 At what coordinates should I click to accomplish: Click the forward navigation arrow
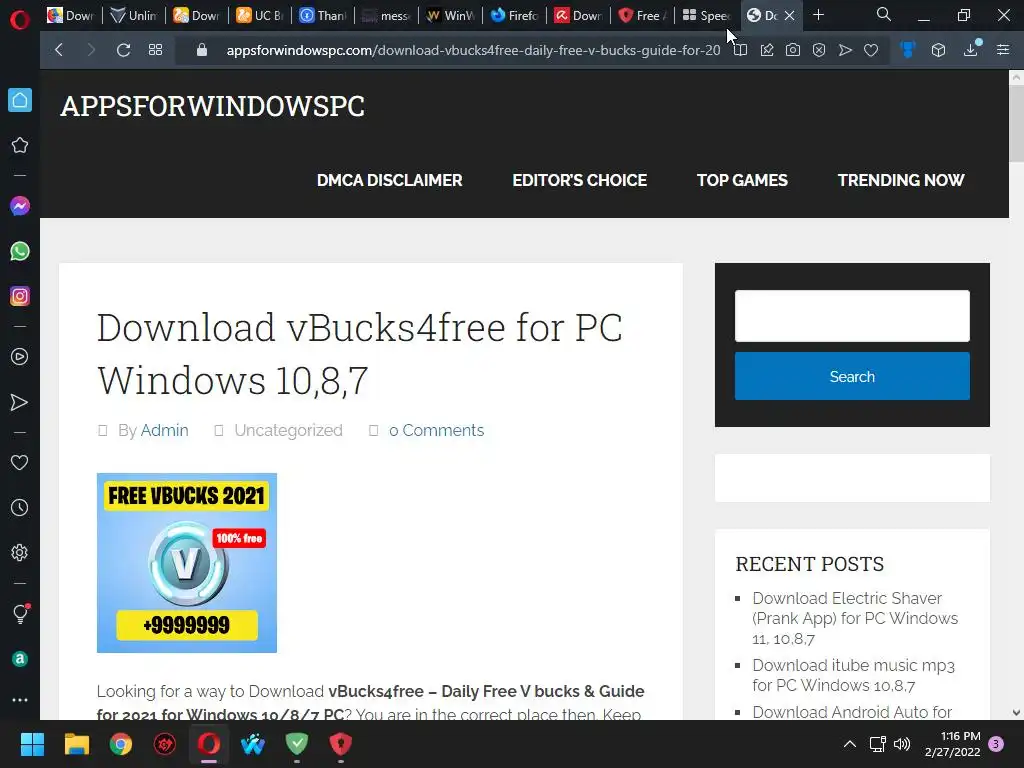tap(91, 50)
